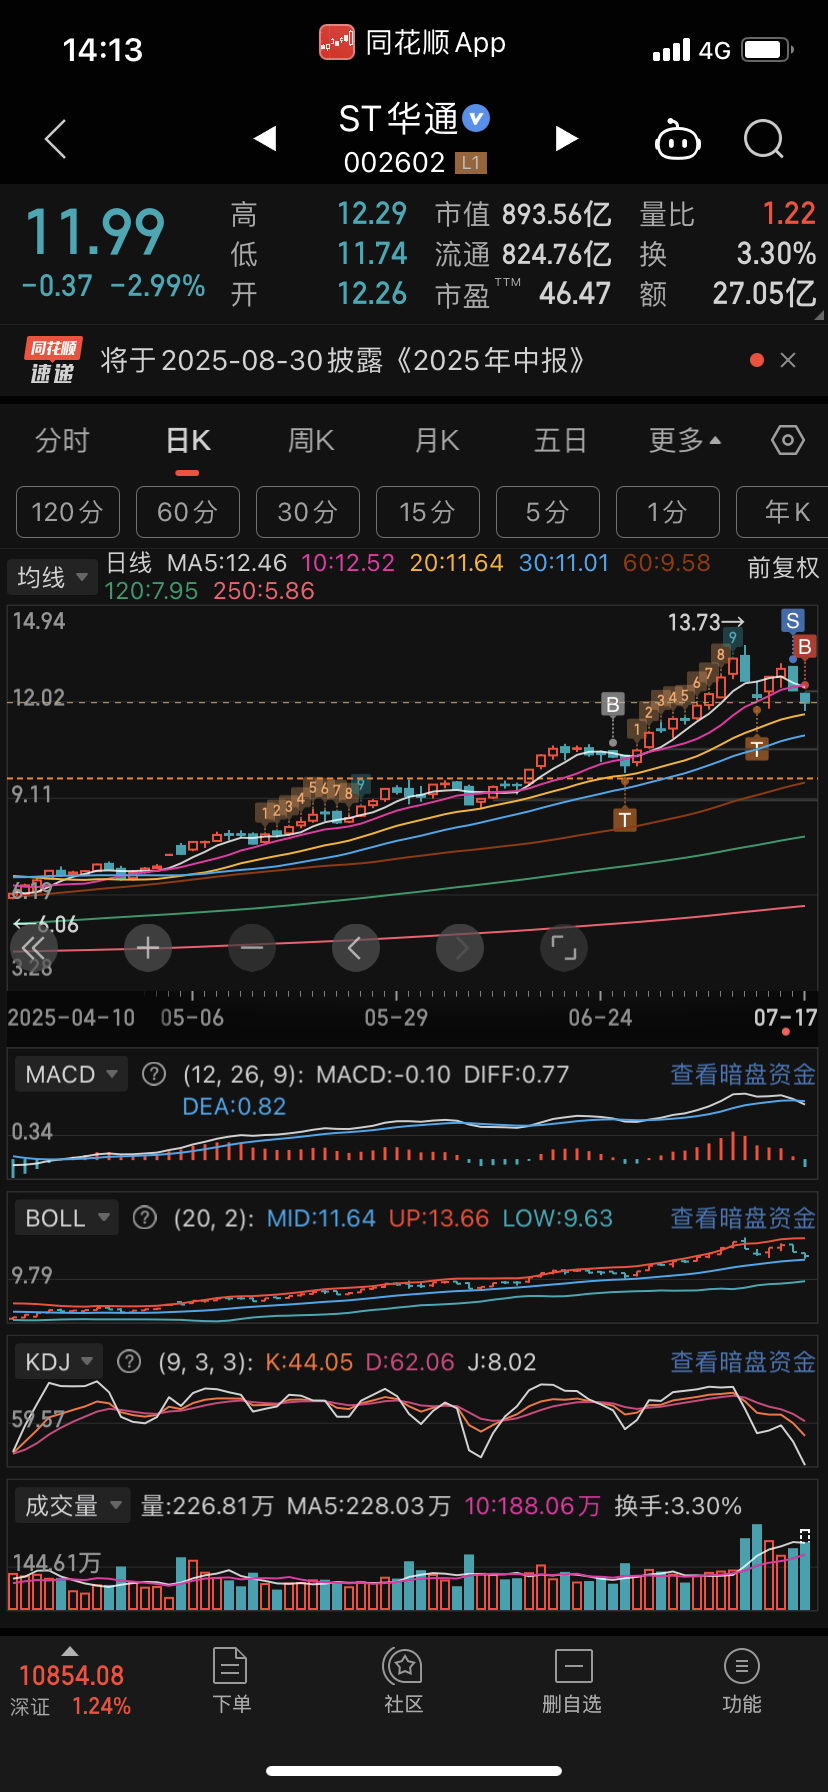The height and width of the screenshot is (1792, 828).
Task: Toggle 前复权 adjustment mode
Action: pos(783,568)
